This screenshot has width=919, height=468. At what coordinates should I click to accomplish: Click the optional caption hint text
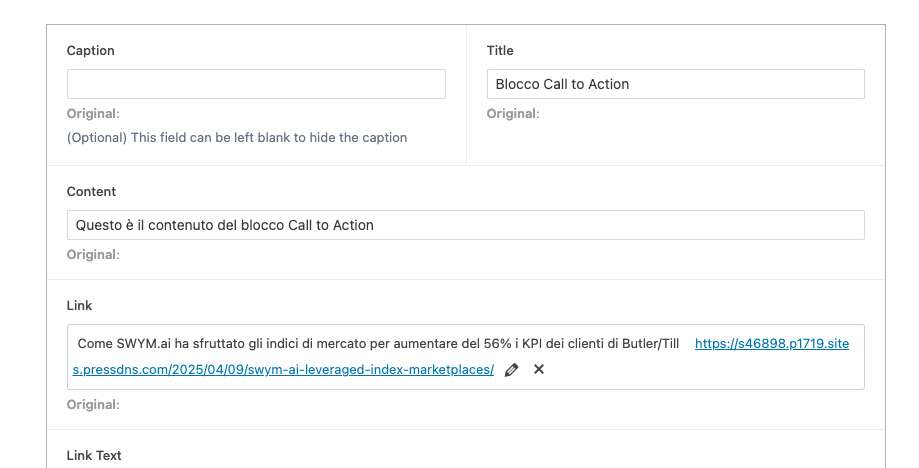[237, 138]
